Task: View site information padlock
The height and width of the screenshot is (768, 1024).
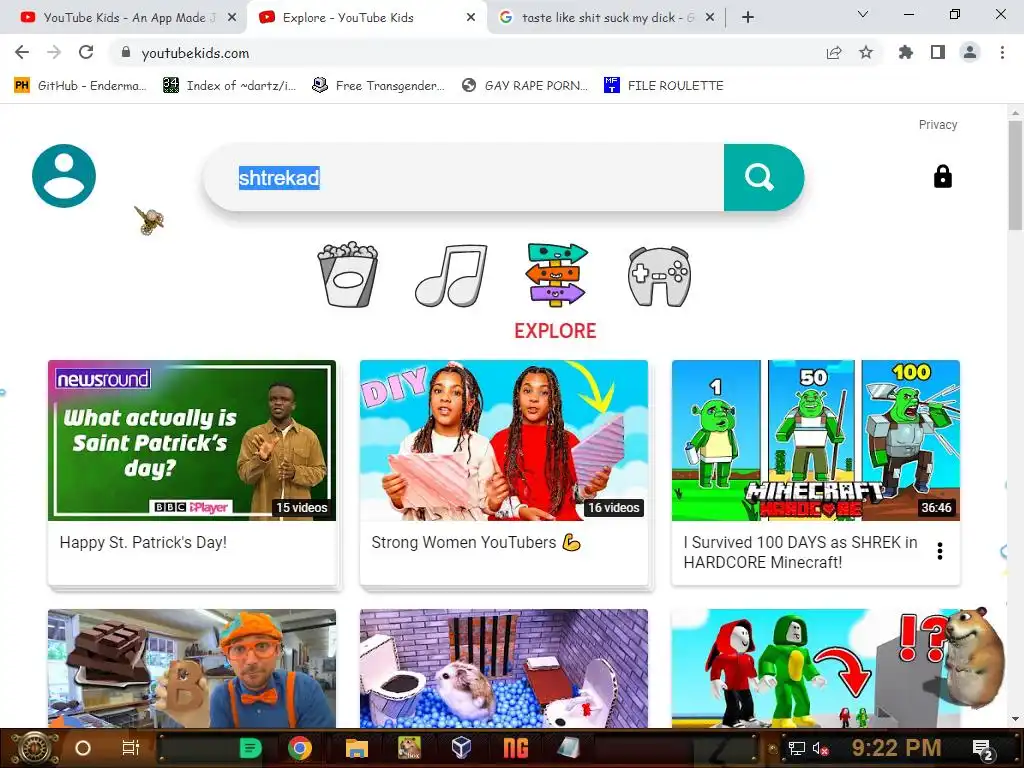Action: pos(126,52)
